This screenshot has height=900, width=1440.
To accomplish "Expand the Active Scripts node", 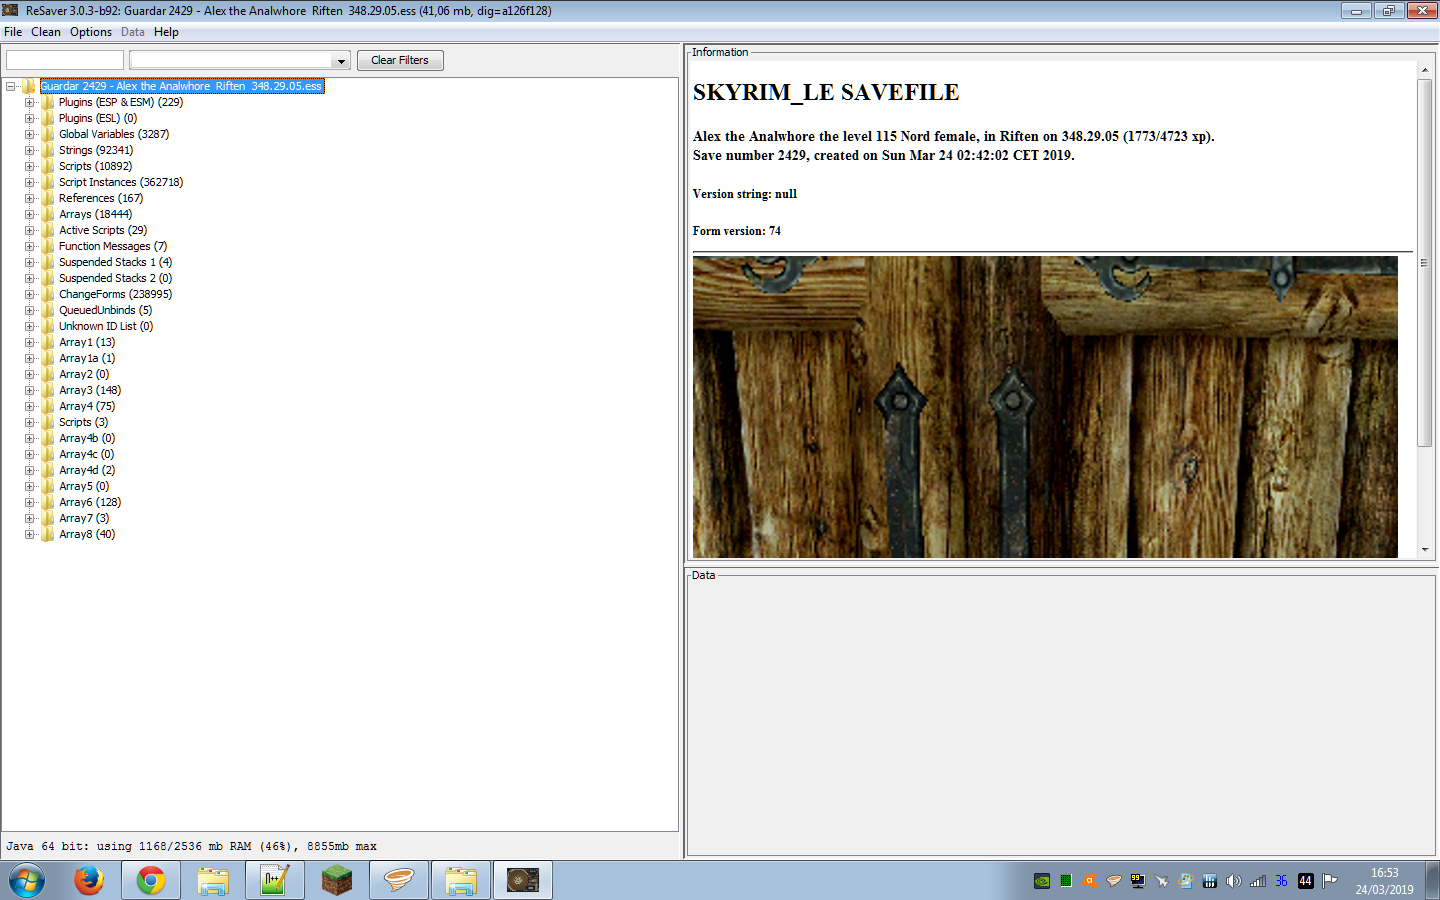I will (30, 230).
